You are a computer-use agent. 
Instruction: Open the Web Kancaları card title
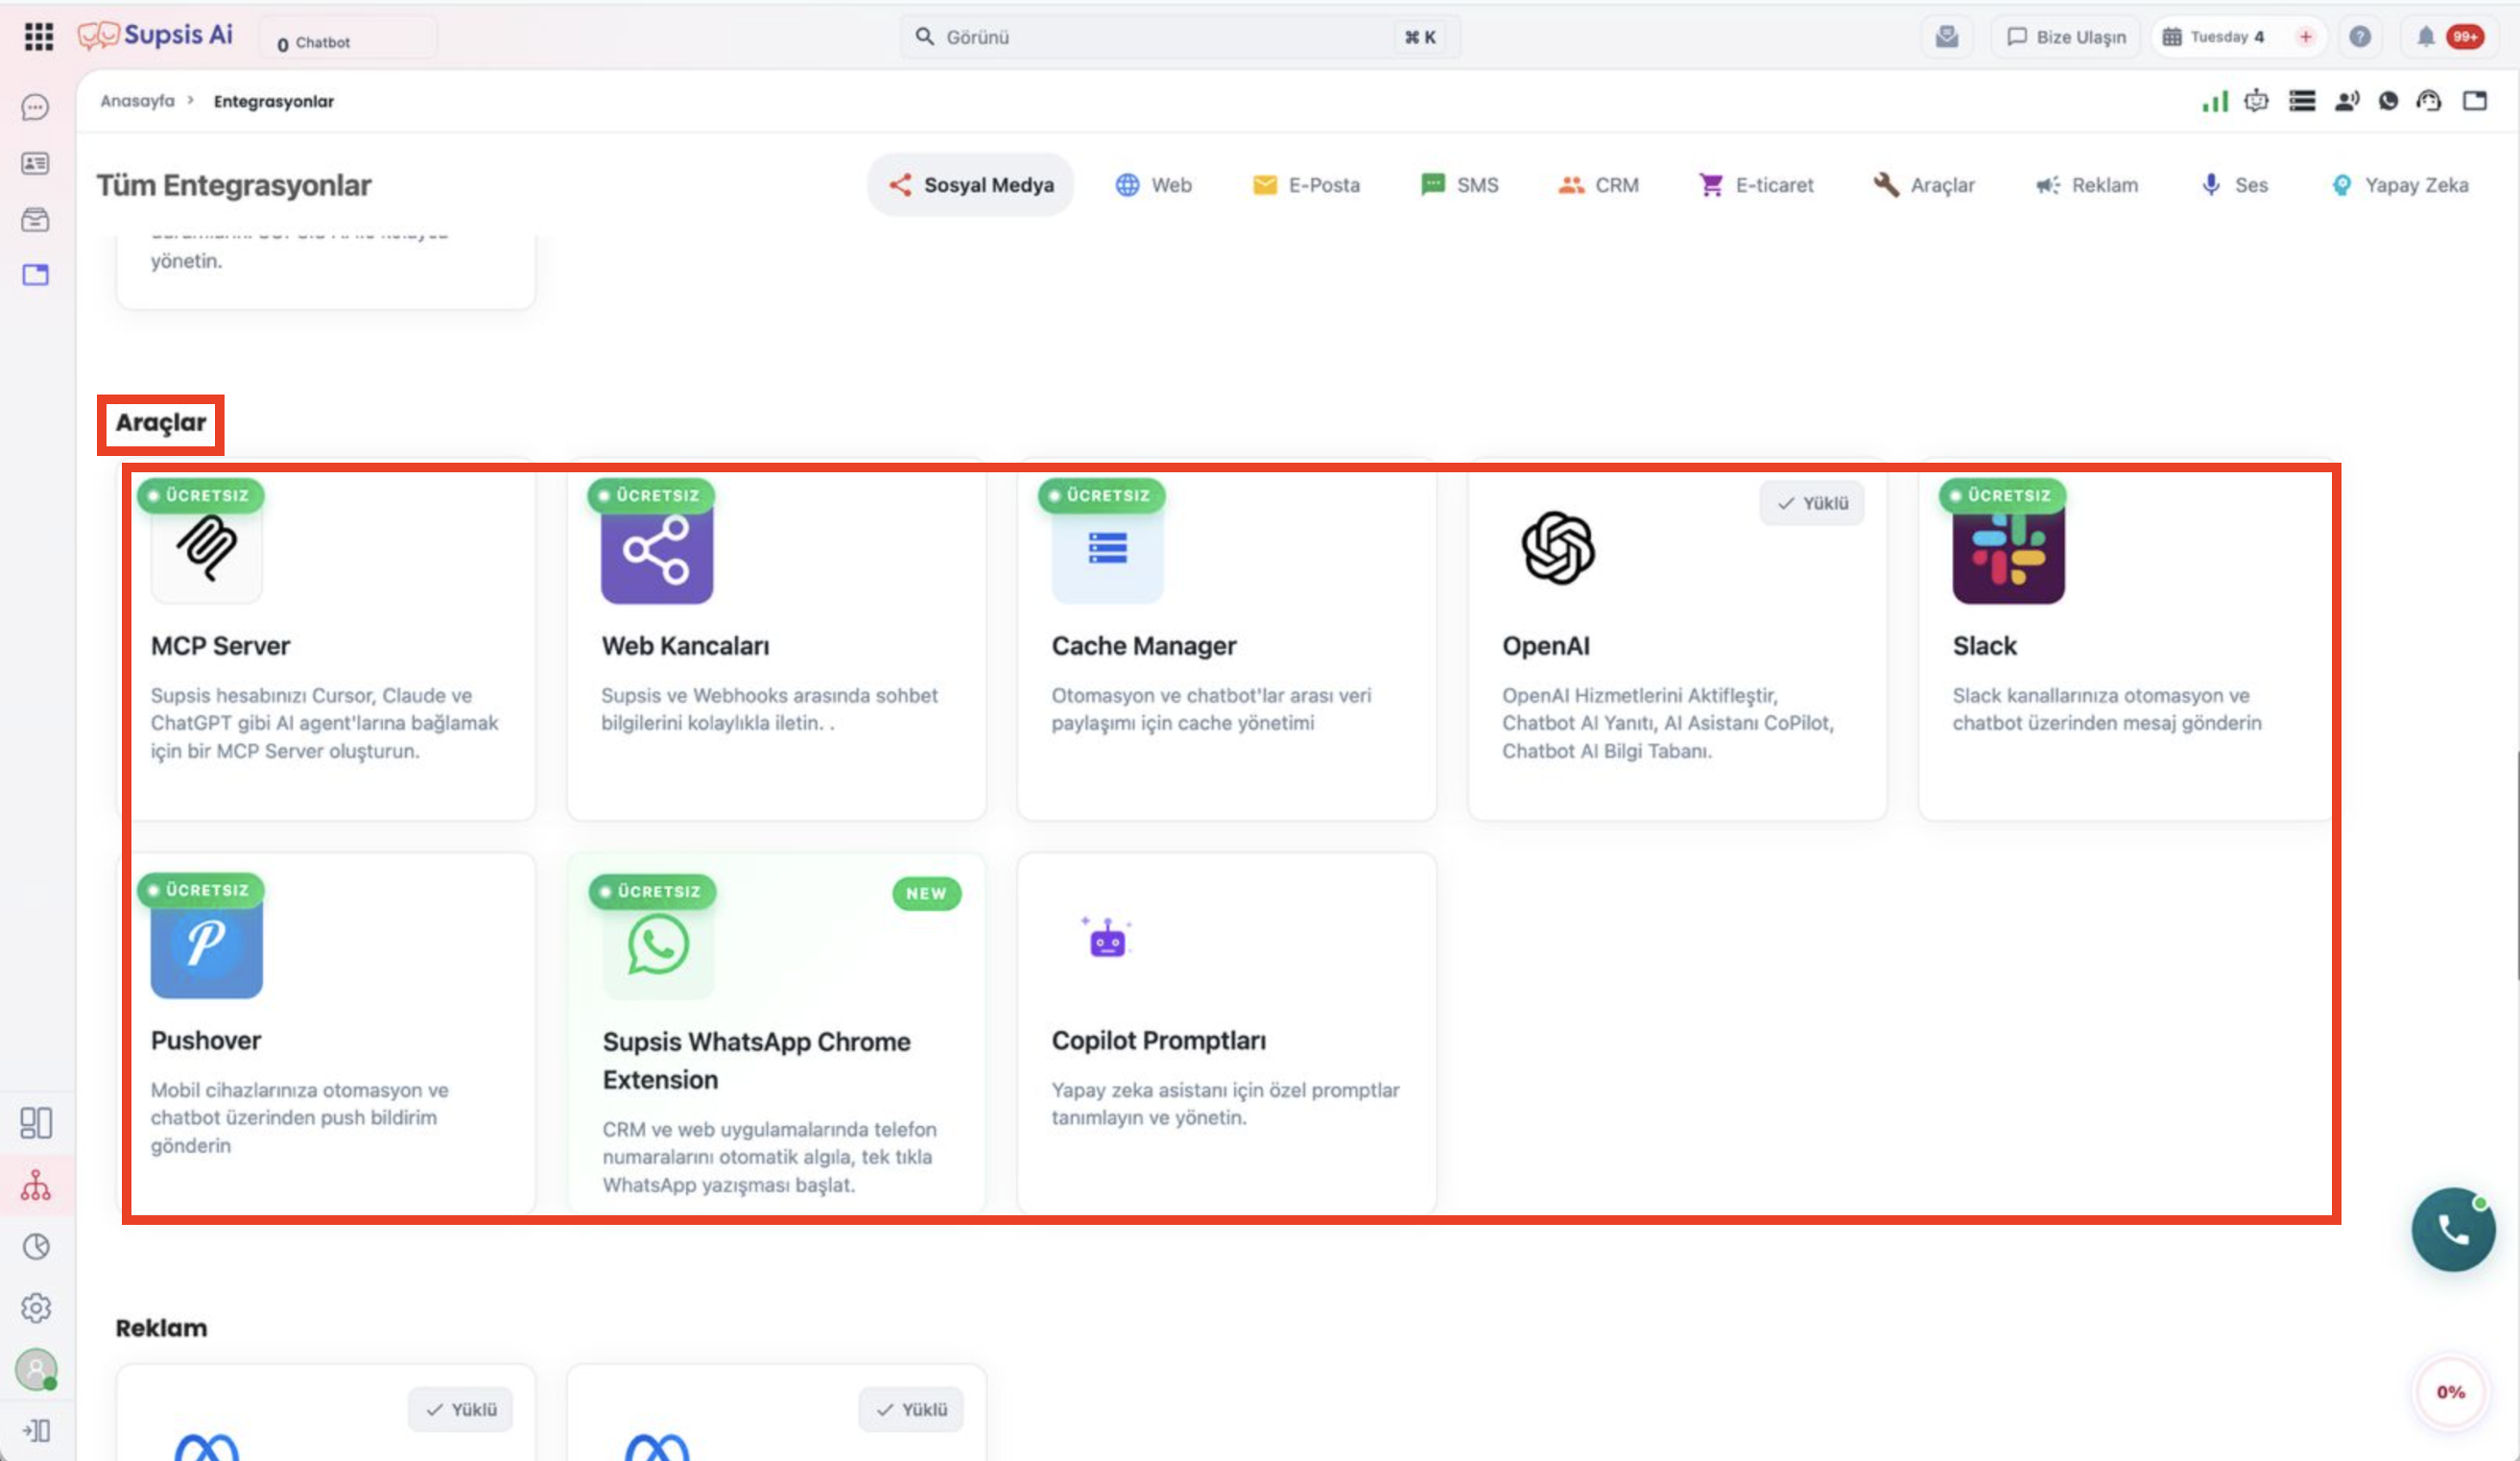(685, 646)
